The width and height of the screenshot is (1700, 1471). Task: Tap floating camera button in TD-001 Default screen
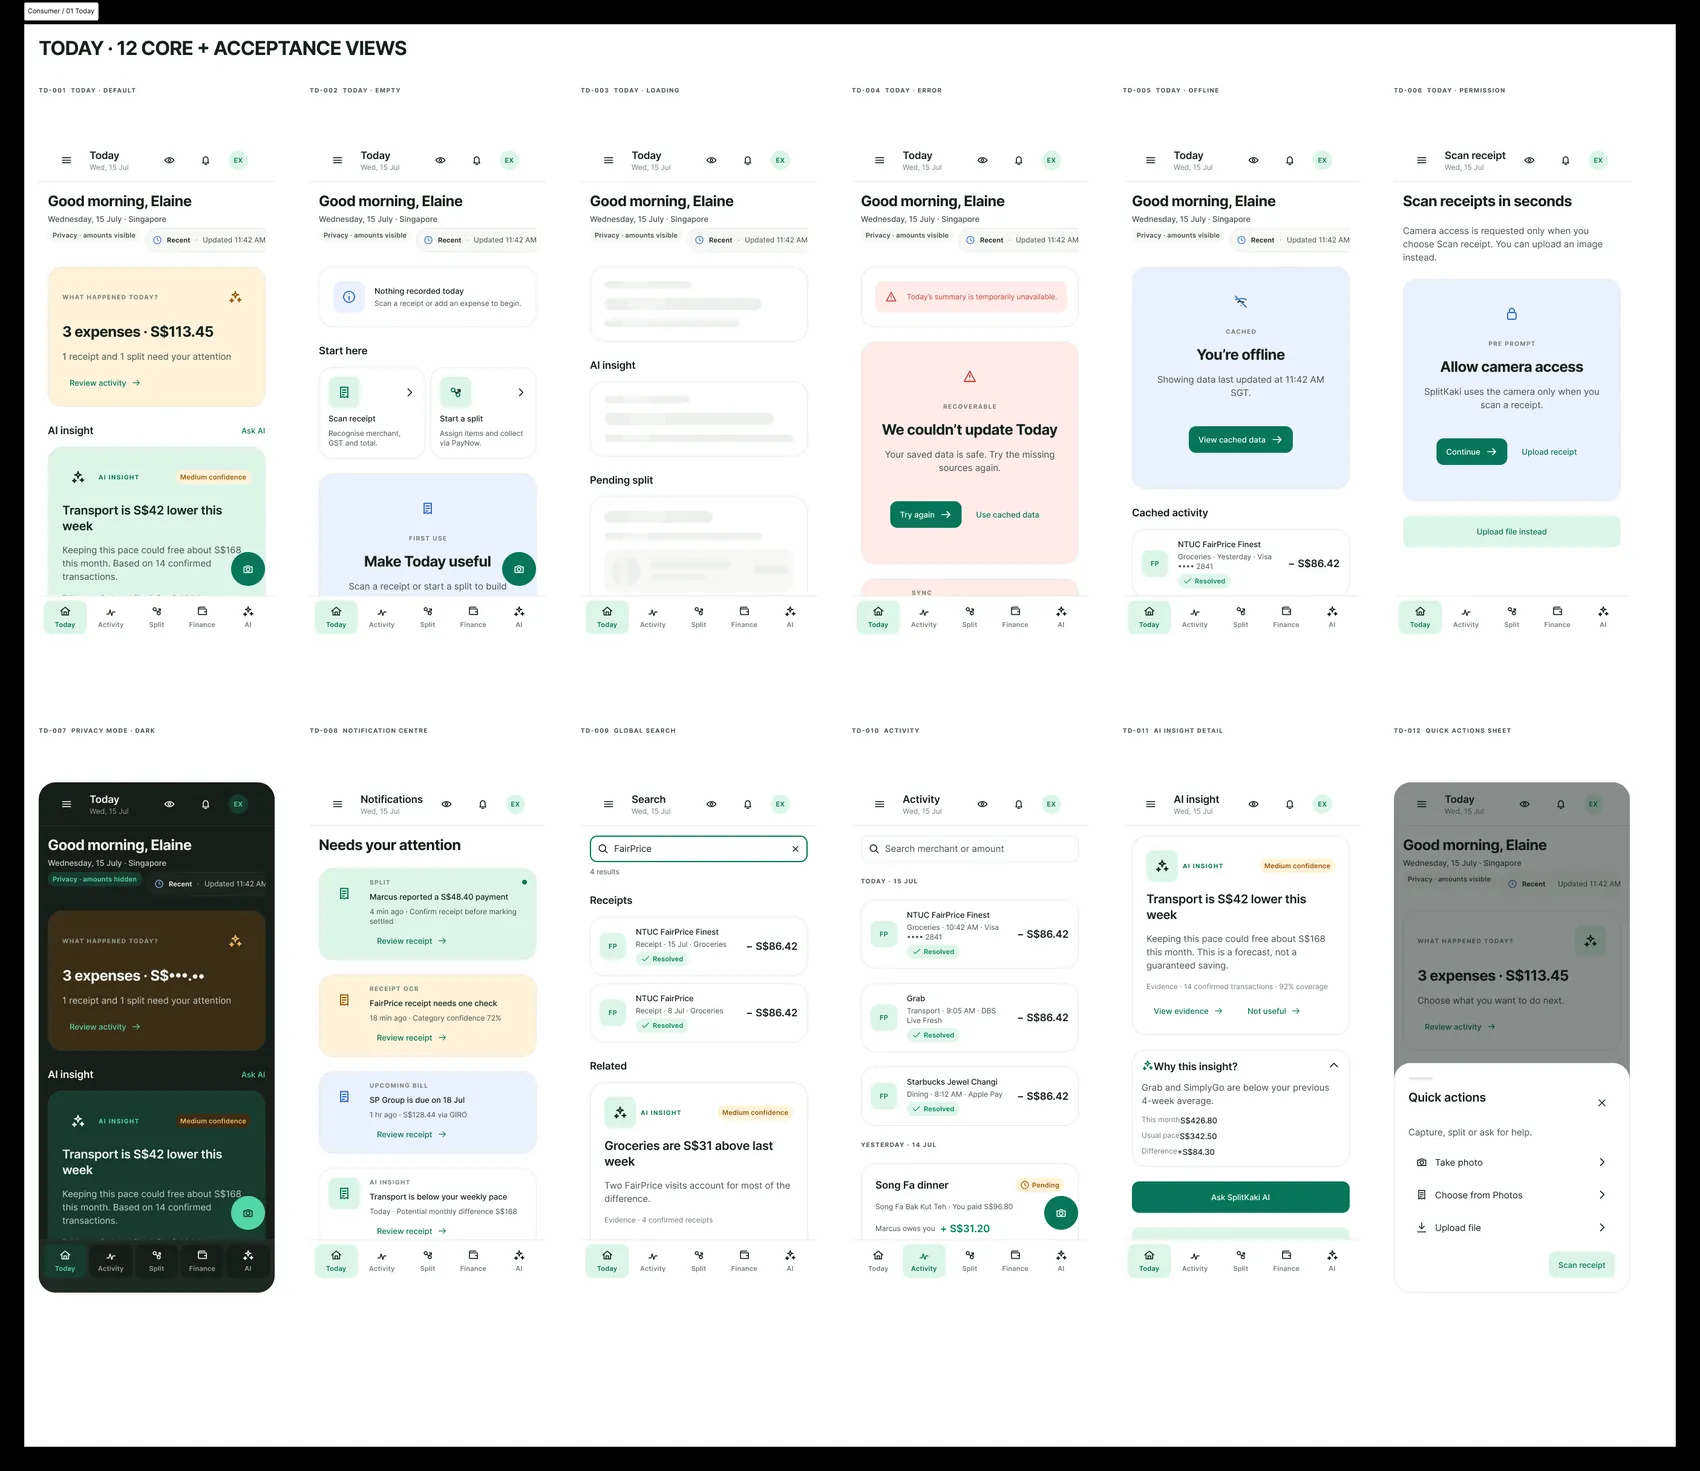248,569
